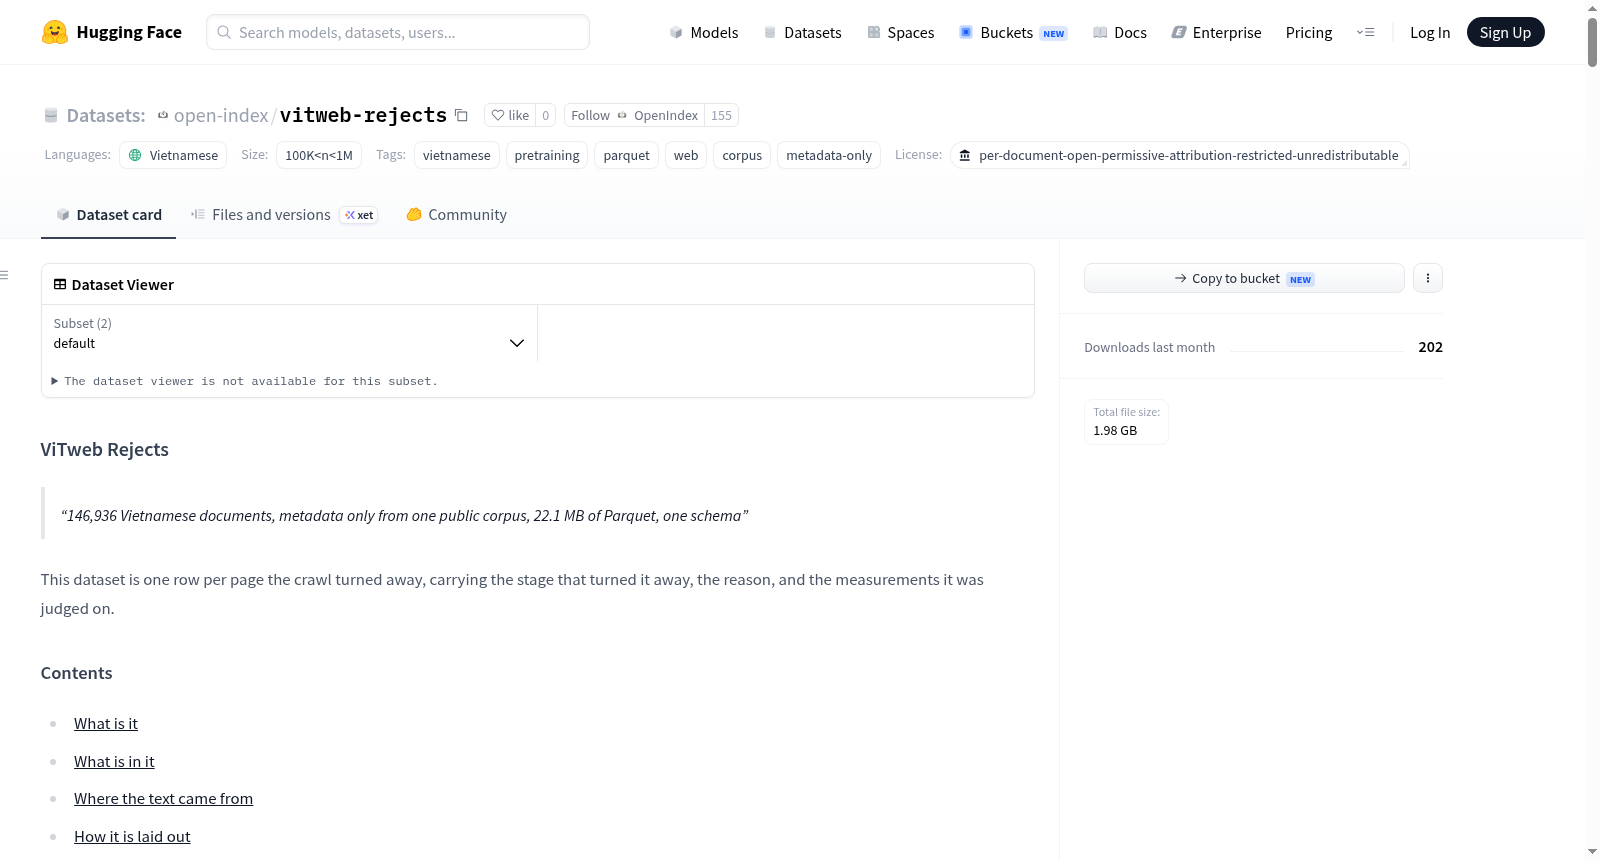Open Spaces from the navigation bar
Viewport: 1600px width, 861px height.
[900, 32]
